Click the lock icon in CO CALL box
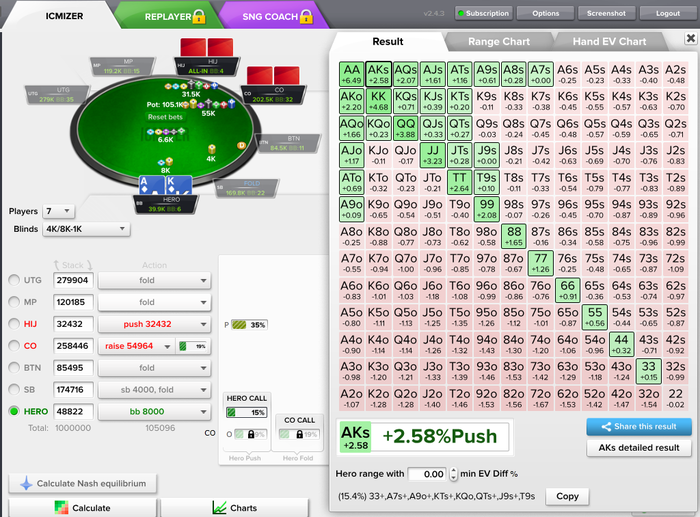Screen dimensions: 700x517 [x=300, y=434]
